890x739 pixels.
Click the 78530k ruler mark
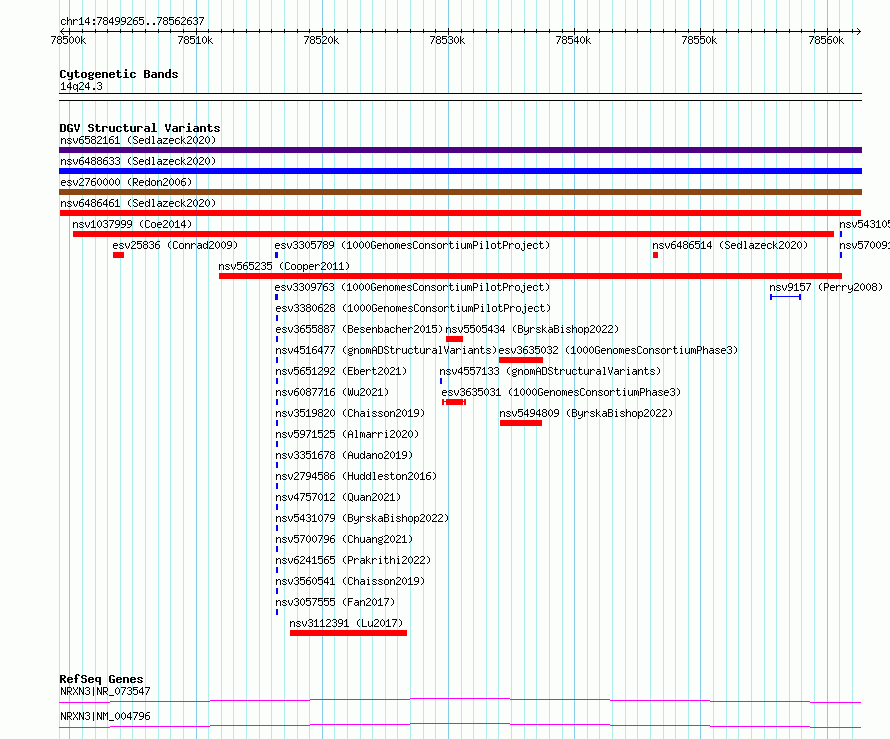pos(447,40)
